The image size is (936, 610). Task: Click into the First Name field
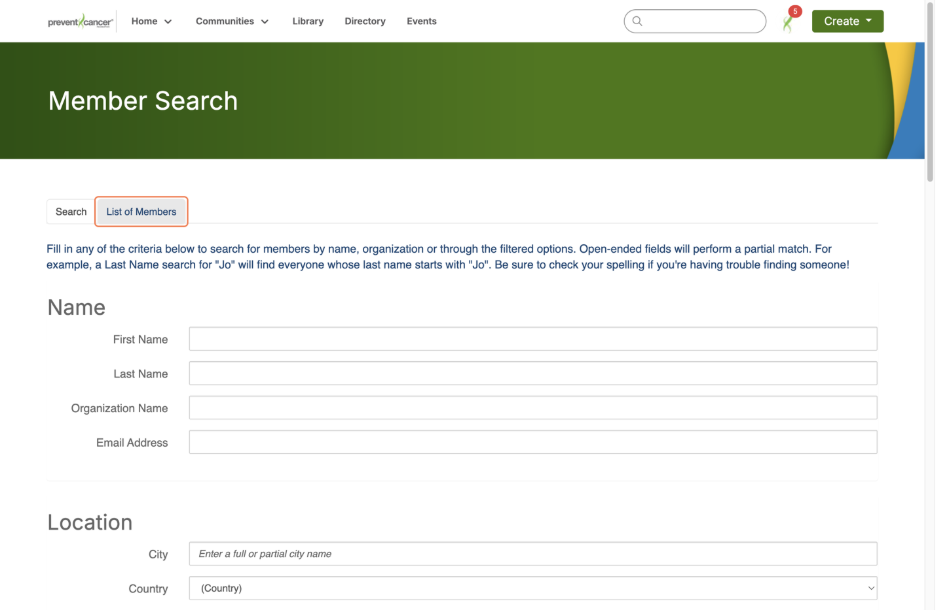tap(533, 339)
